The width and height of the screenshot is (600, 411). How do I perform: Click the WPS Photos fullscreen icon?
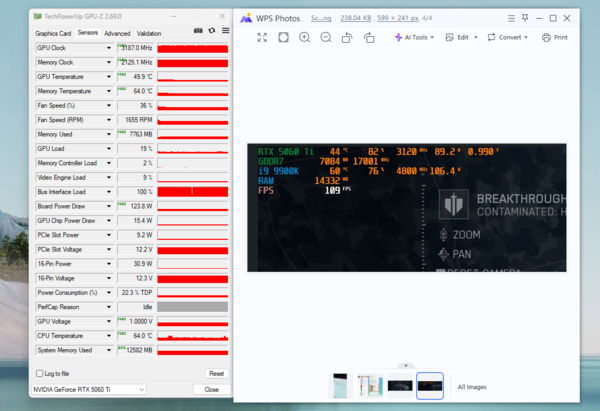tap(262, 38)
